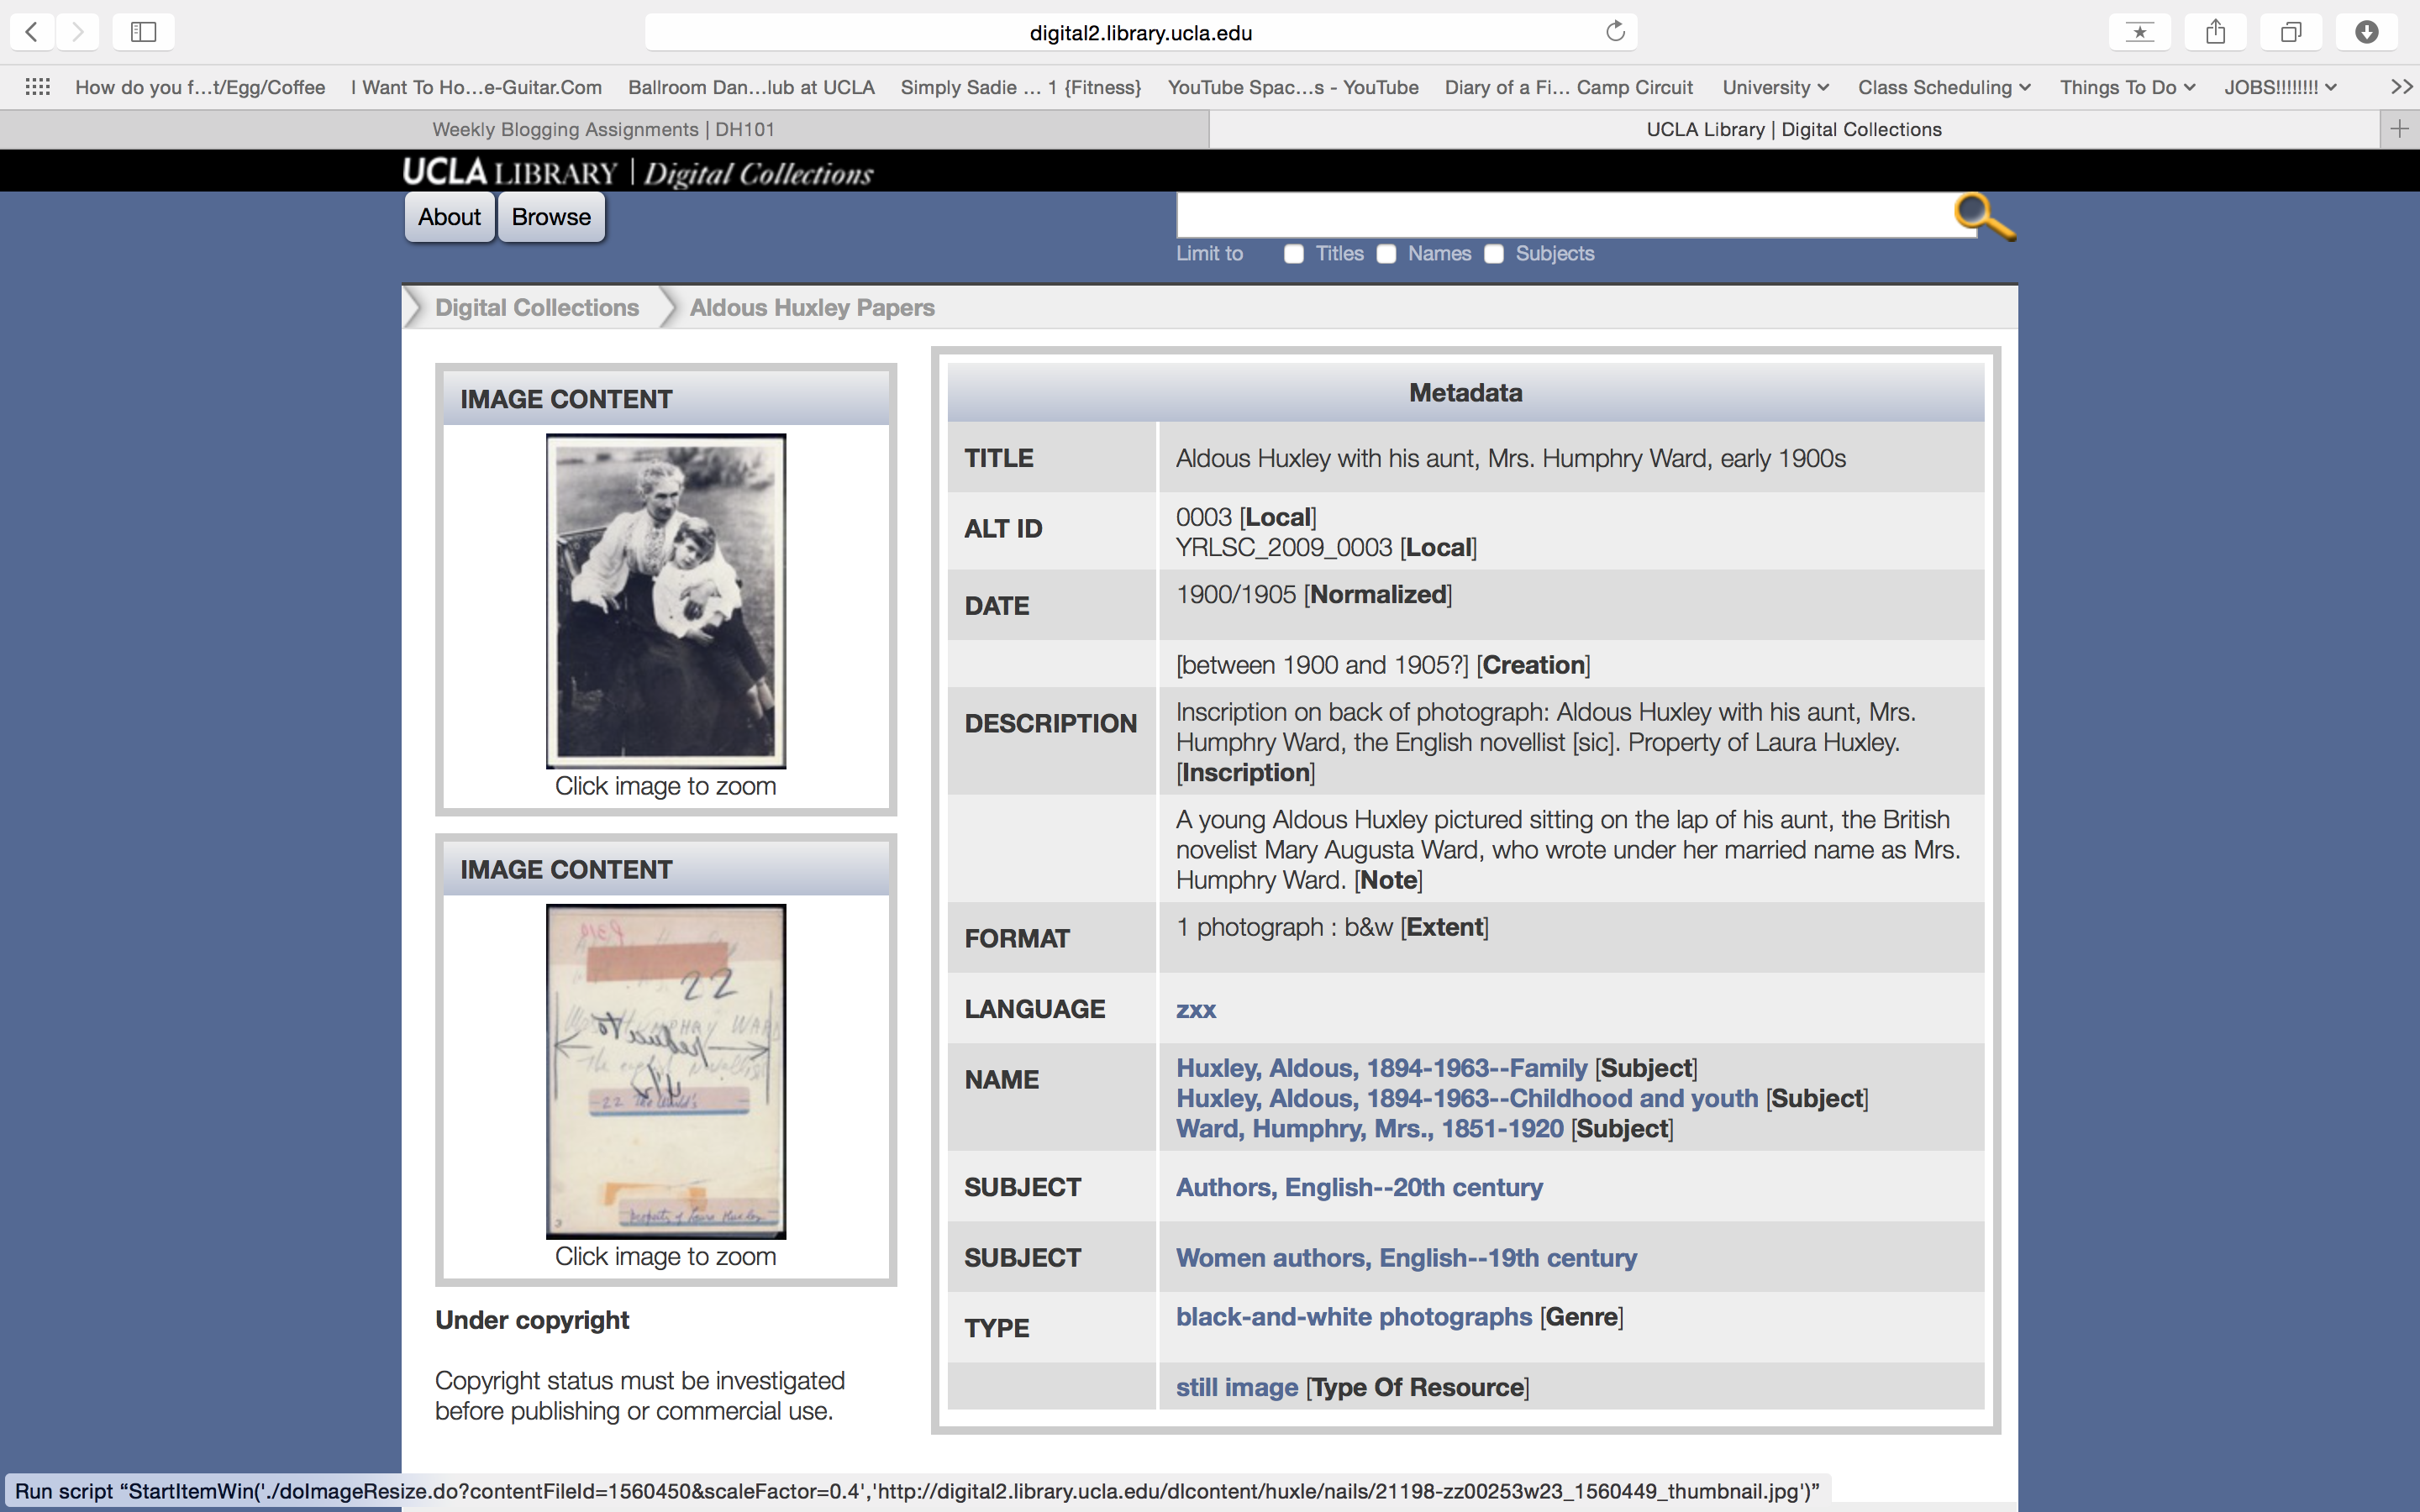This screenshot has width=2420, height=1512.
Task: Expand the Things To Do folder
Action: (2126, 87)
